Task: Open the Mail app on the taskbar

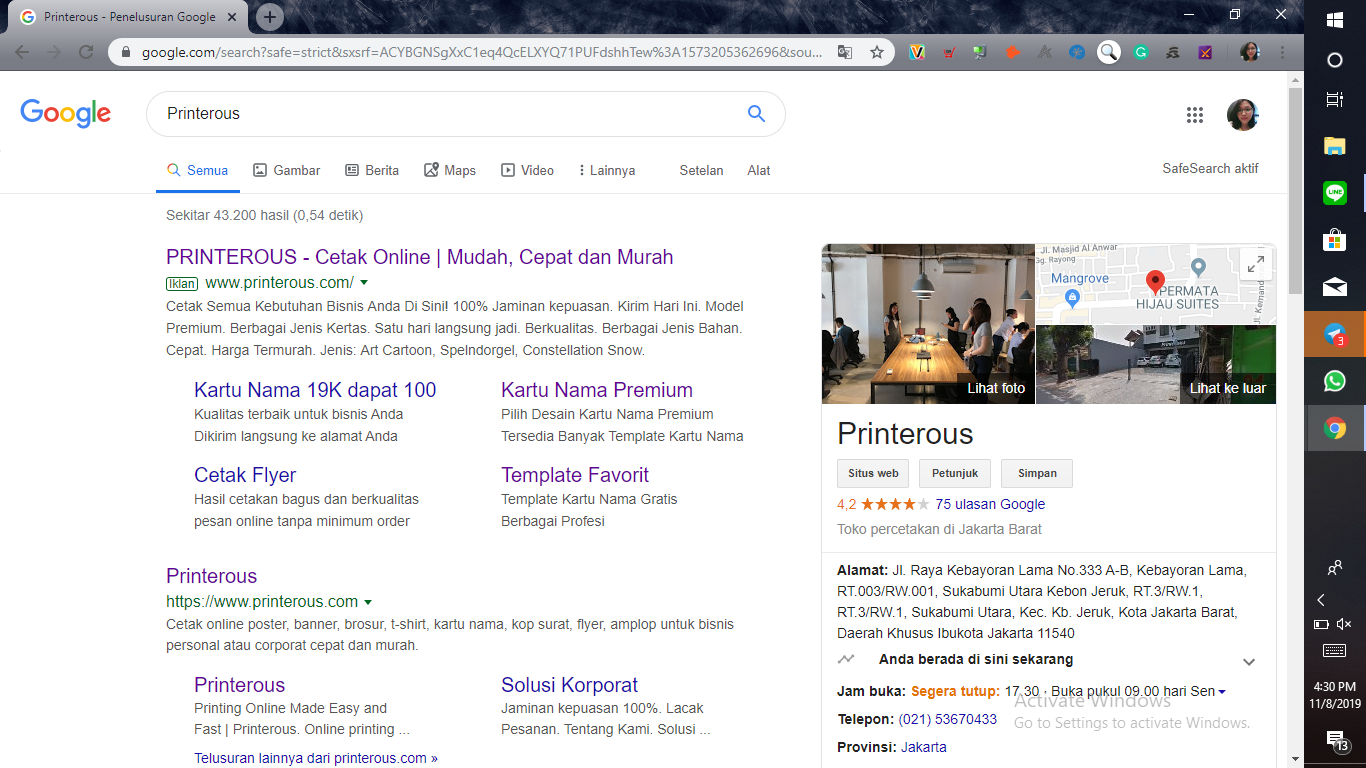Action: pyautogui.click(x=1335, y=287)
